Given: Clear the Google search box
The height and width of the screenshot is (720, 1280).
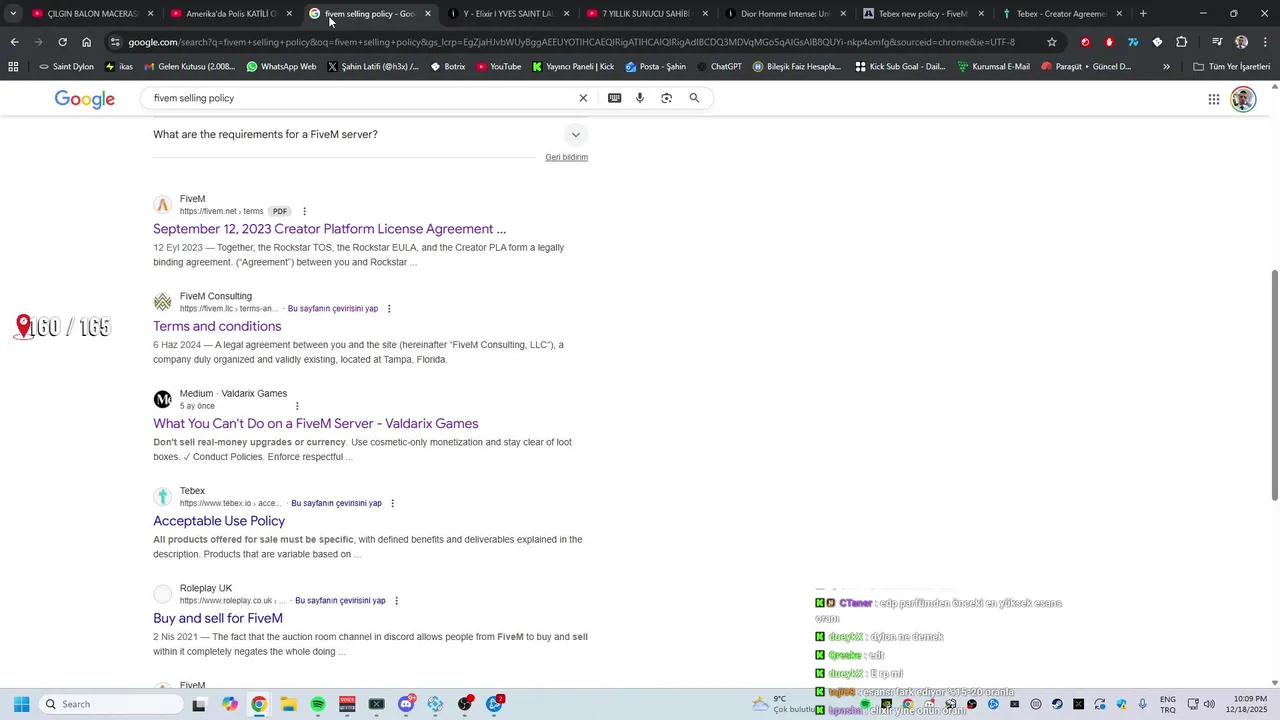Looking at the screenshot, I should pos(583,98).
